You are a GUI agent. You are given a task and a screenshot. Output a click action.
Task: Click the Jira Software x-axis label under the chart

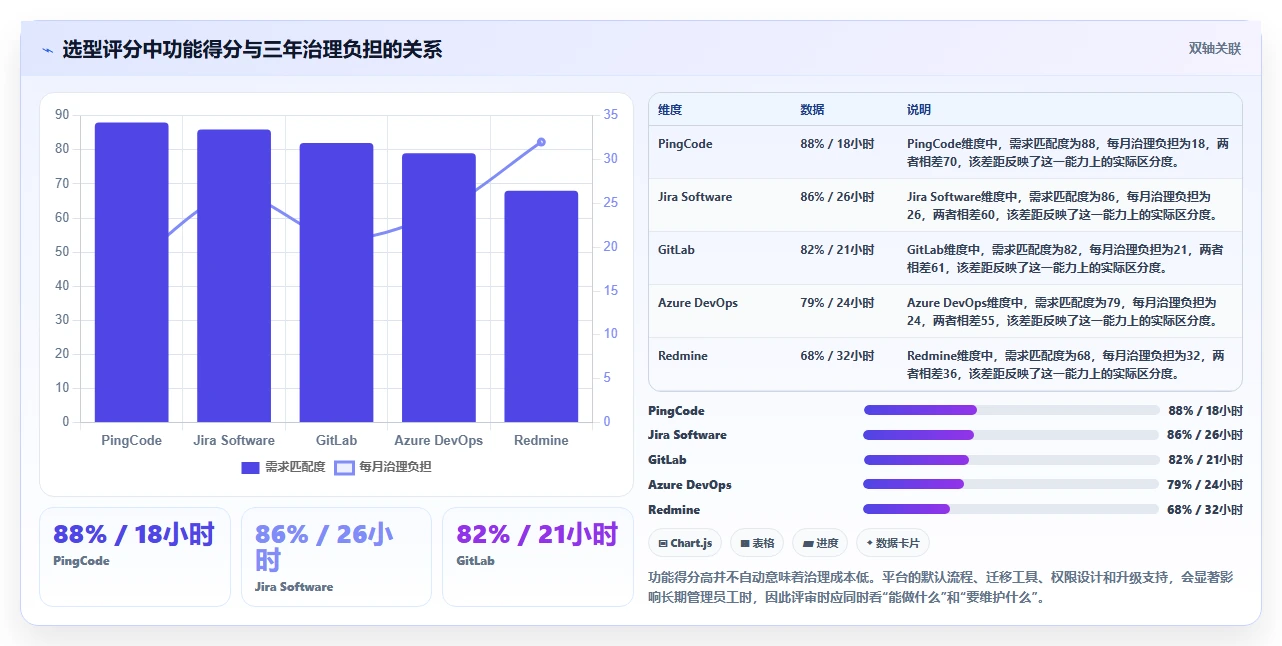click(234, 440)
